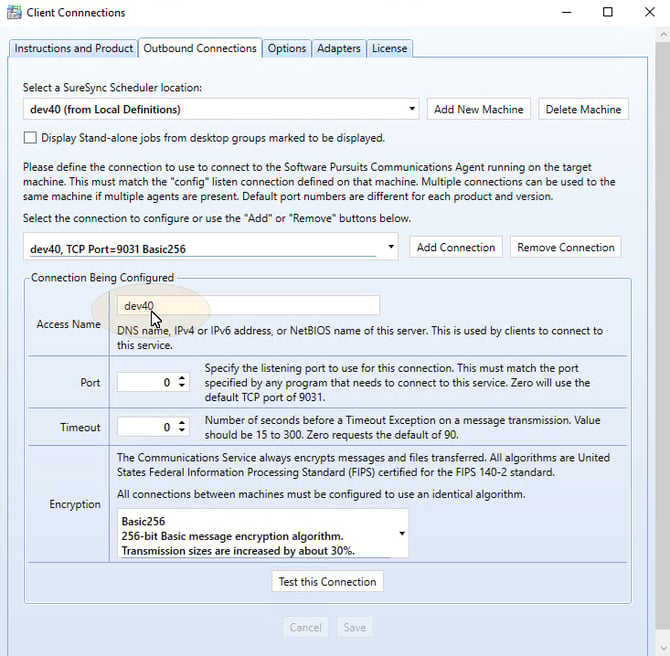
Task: Enable Display Stand-alone jobs checkbox
Action: pos(30,138)
